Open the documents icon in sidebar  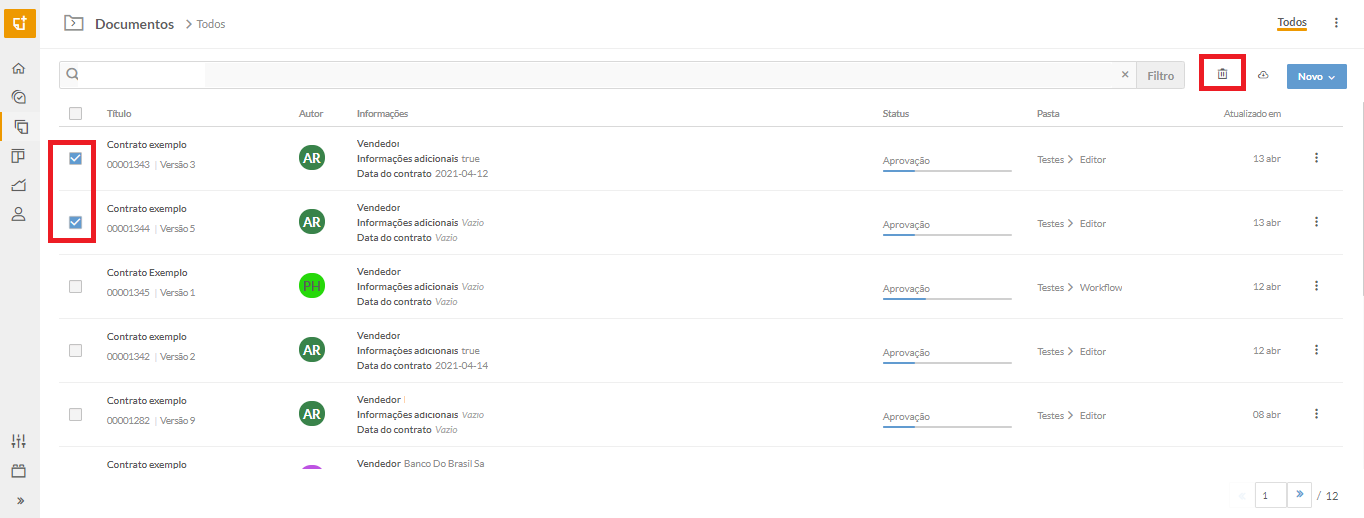20,126
